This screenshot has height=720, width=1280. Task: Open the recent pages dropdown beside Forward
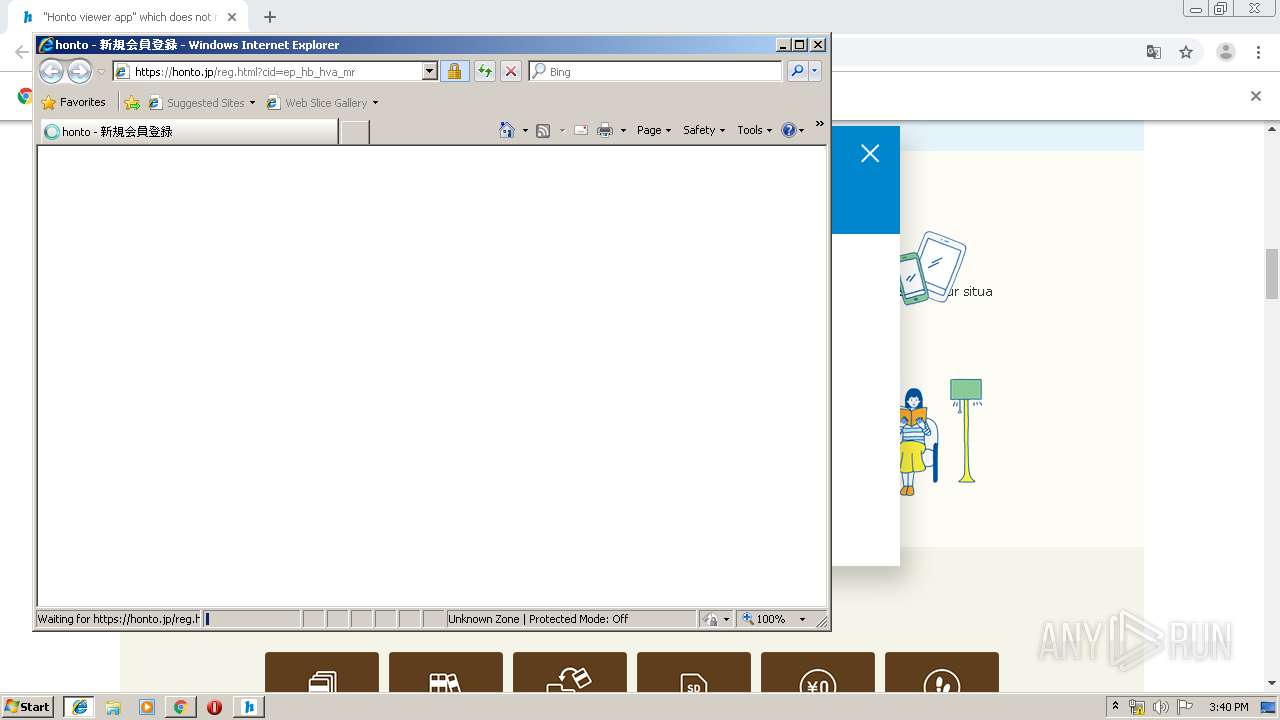(101, 72)
